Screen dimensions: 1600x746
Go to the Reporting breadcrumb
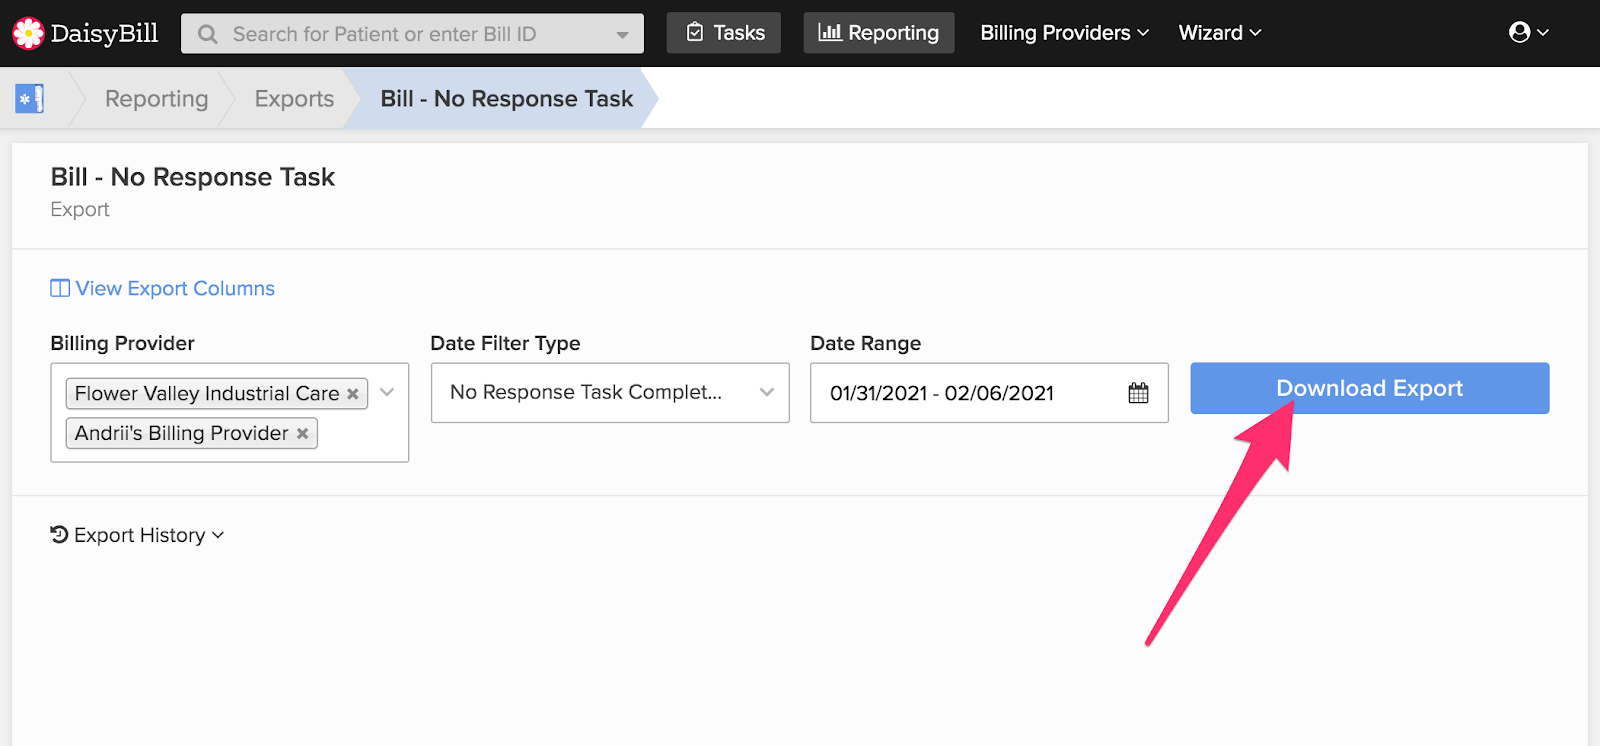(156, 99)
